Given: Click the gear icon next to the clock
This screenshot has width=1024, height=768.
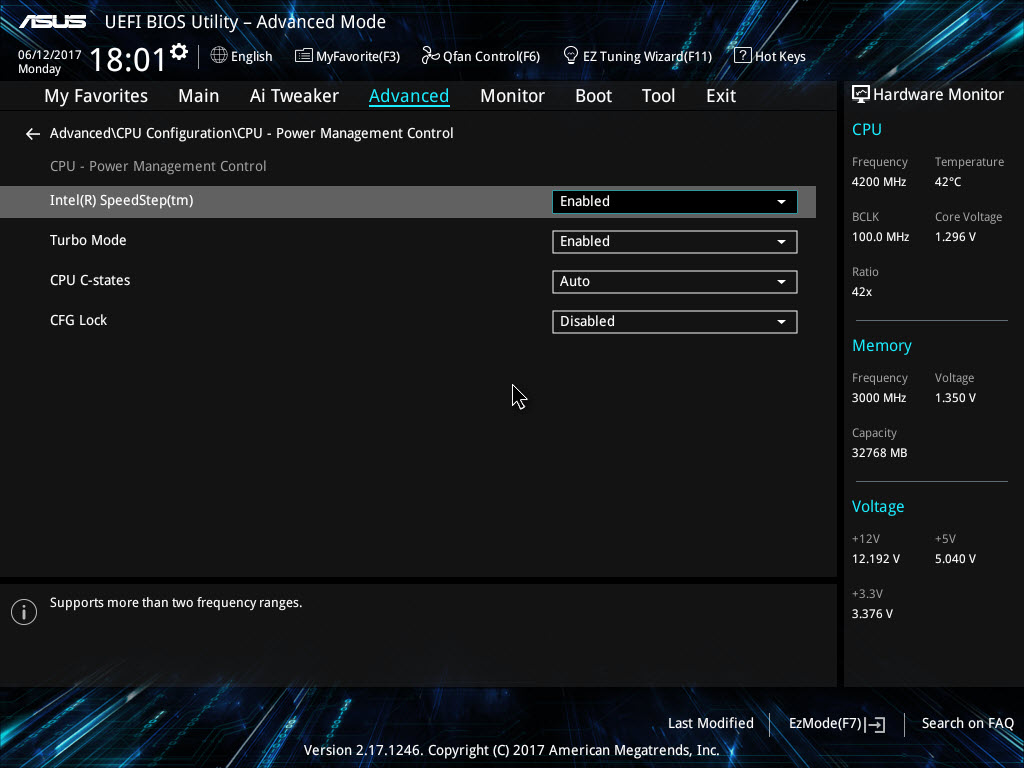Looking at the screenshot, I should click(x=179, y=52).
